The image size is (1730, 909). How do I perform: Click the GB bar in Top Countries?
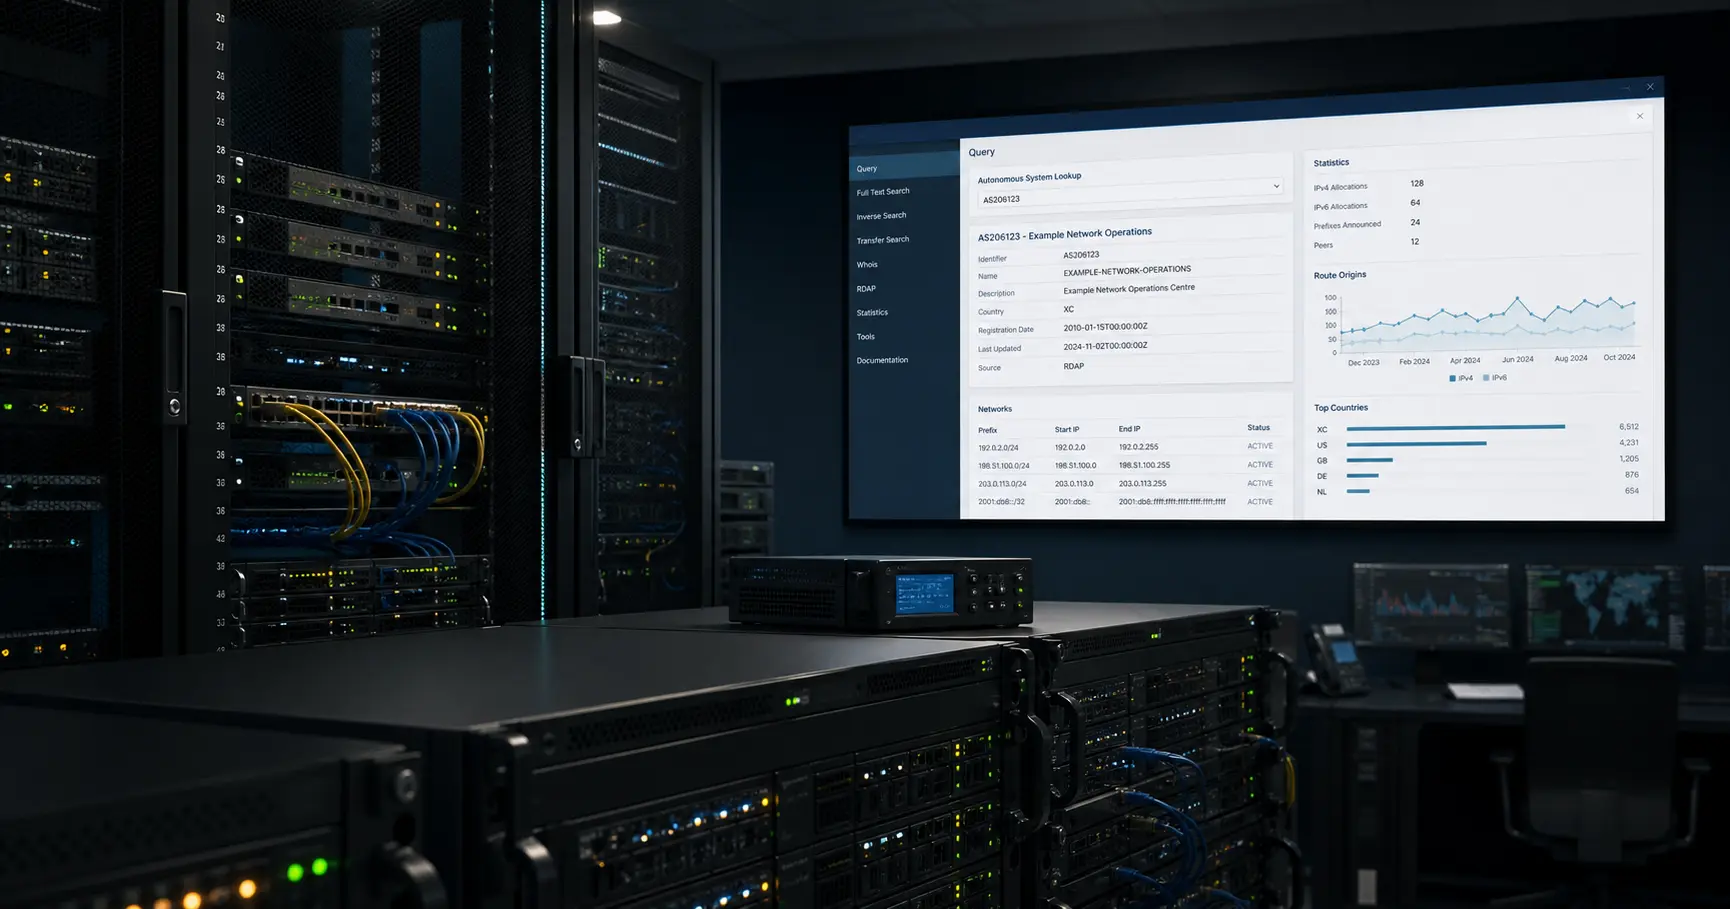(1369, 460)
